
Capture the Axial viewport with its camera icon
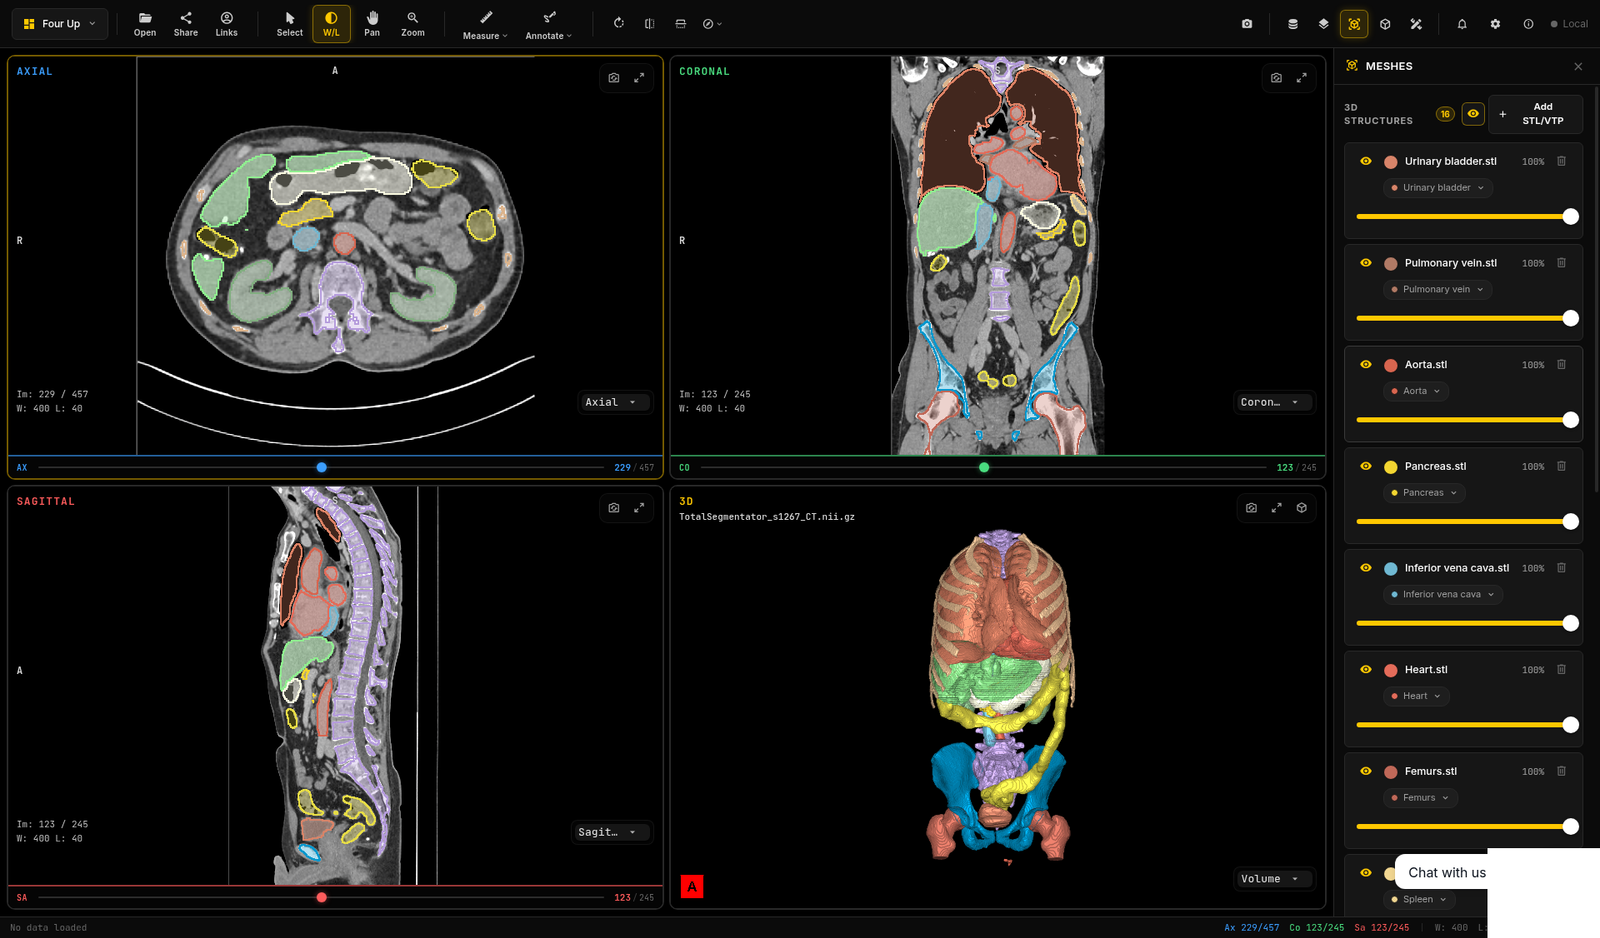(x=614, y=78)
